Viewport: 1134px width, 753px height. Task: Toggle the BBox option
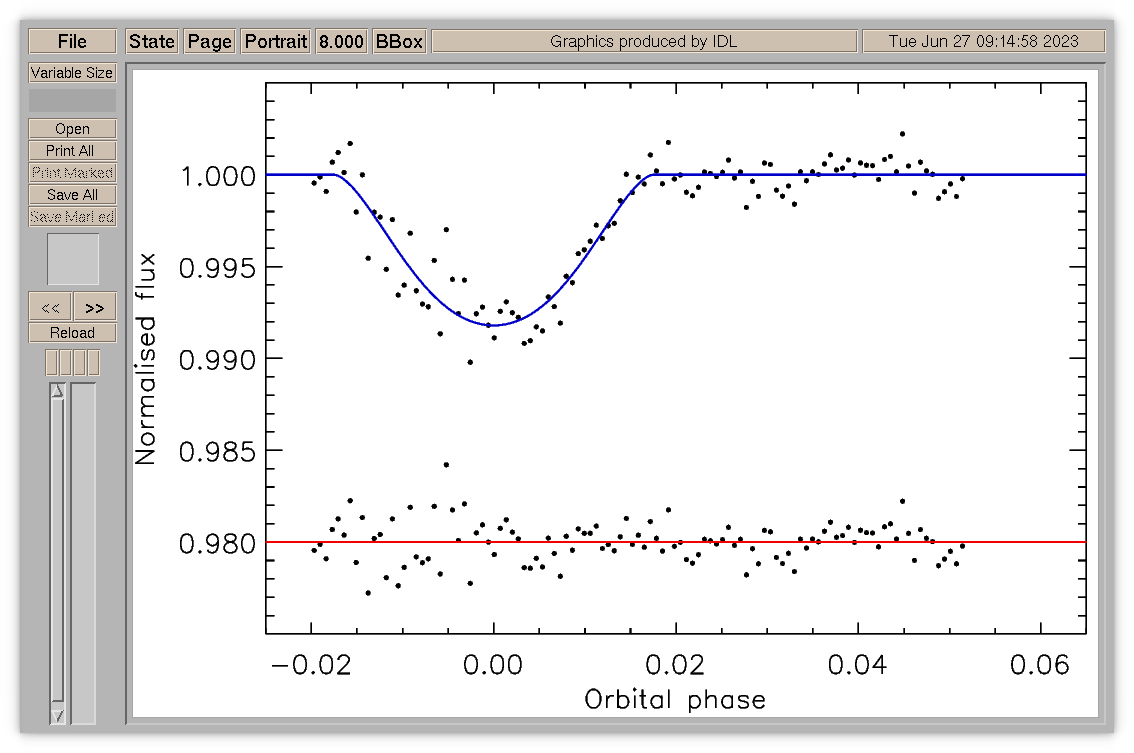click(x=399, y=41)
